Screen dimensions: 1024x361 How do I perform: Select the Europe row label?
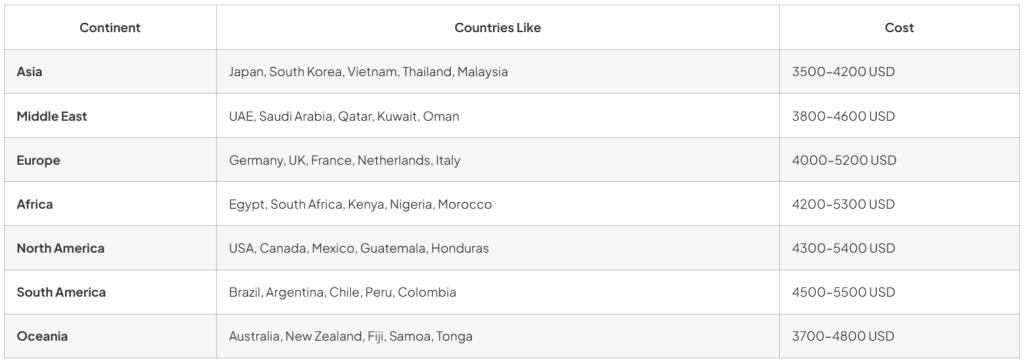click(38, 160)
